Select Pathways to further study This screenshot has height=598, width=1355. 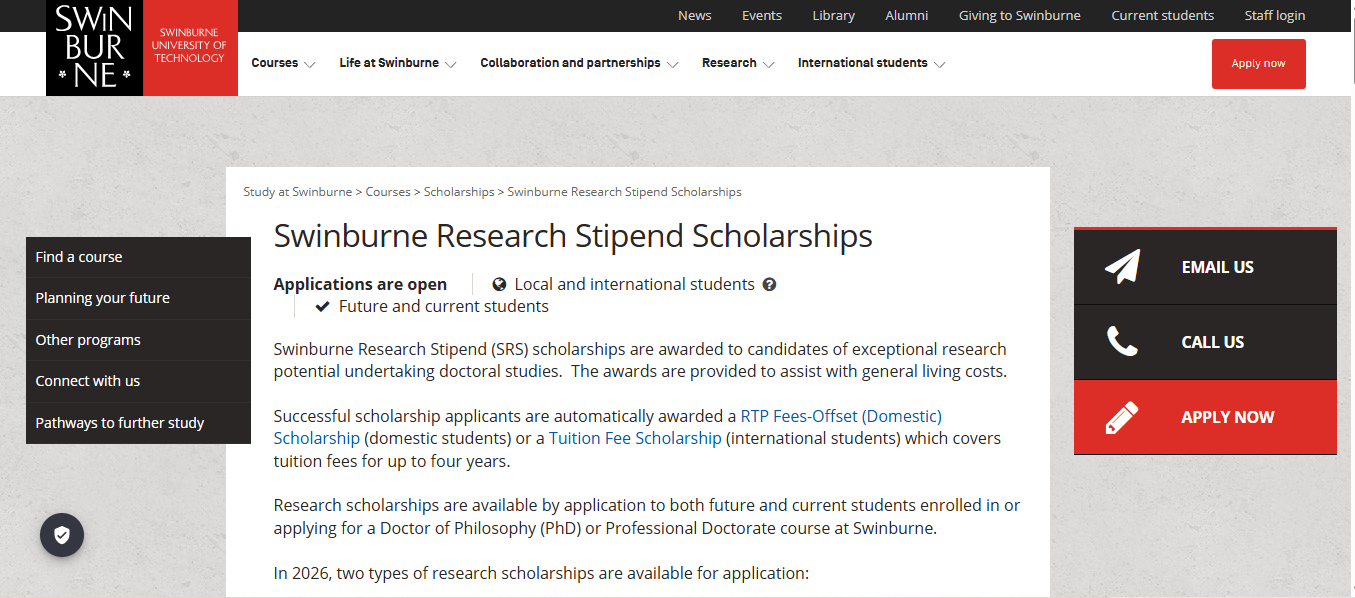point(138,423)
